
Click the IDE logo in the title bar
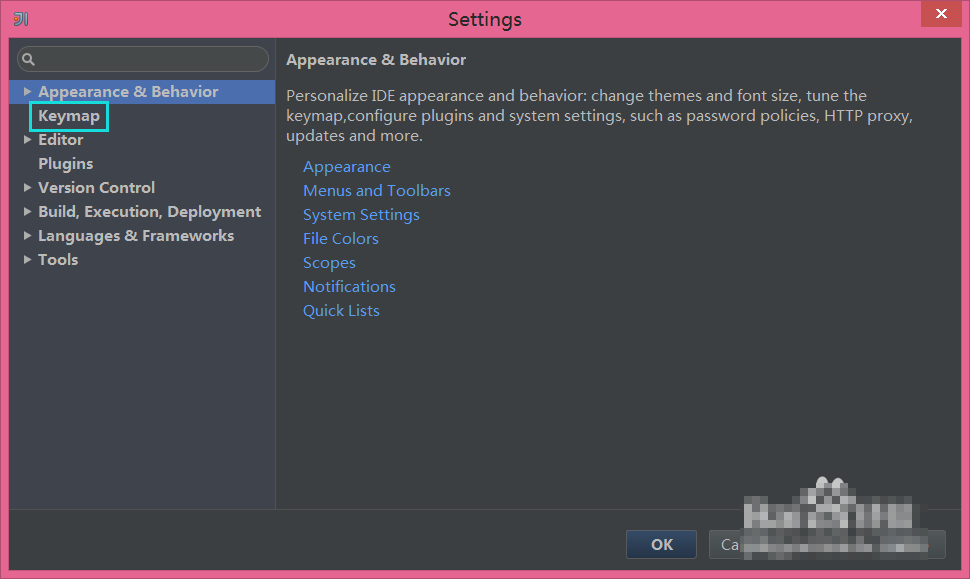[21, 19]
